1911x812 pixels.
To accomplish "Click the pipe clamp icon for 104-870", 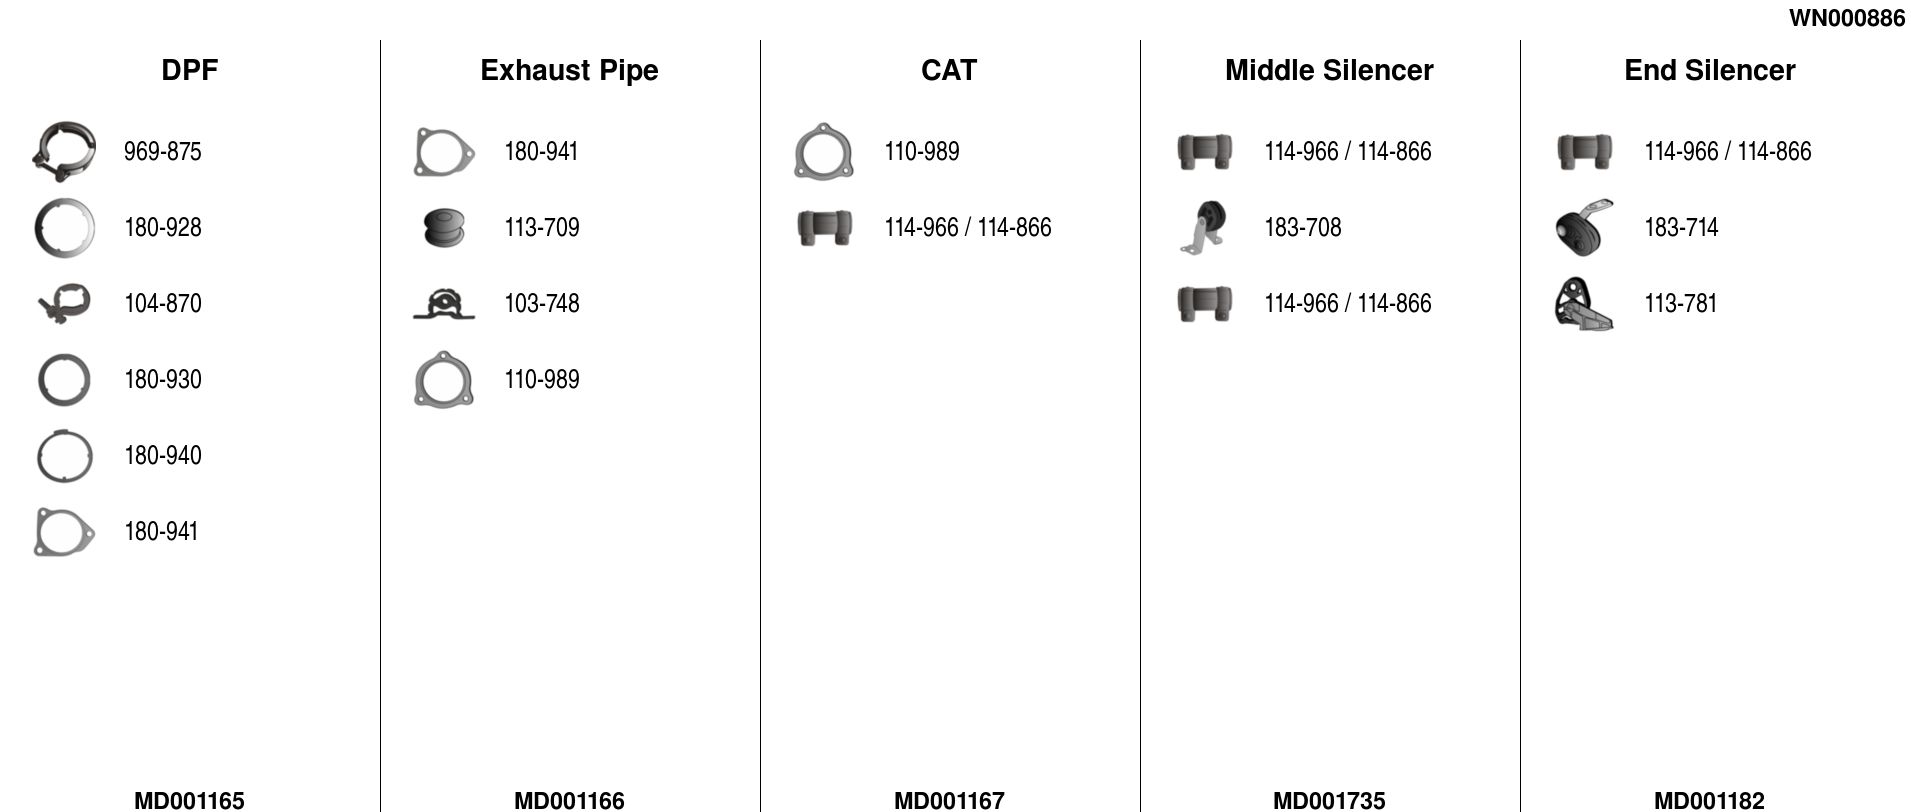I will 64,304.
